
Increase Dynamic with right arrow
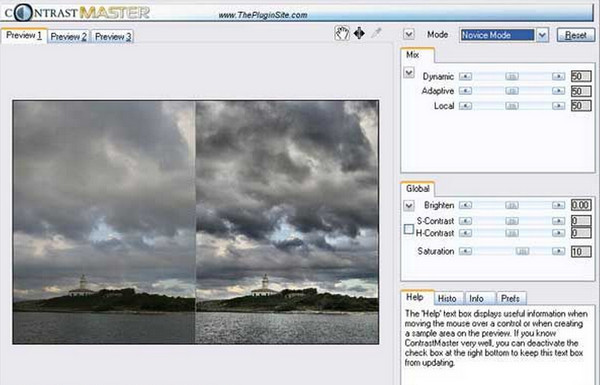pyautogui.click(x=558, y=77)
